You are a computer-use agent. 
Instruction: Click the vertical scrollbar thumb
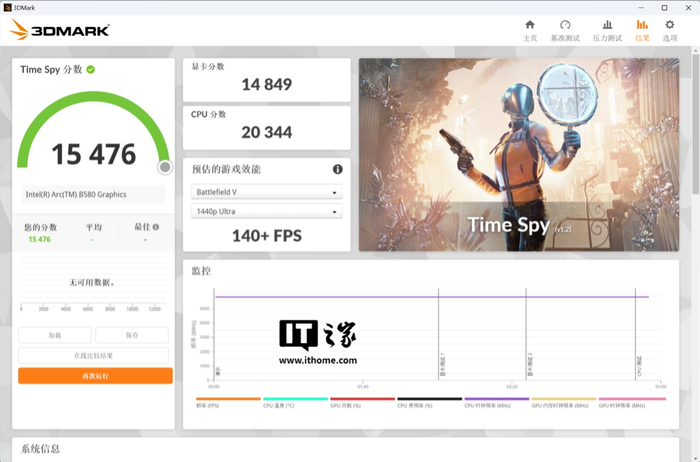[696, 124]
